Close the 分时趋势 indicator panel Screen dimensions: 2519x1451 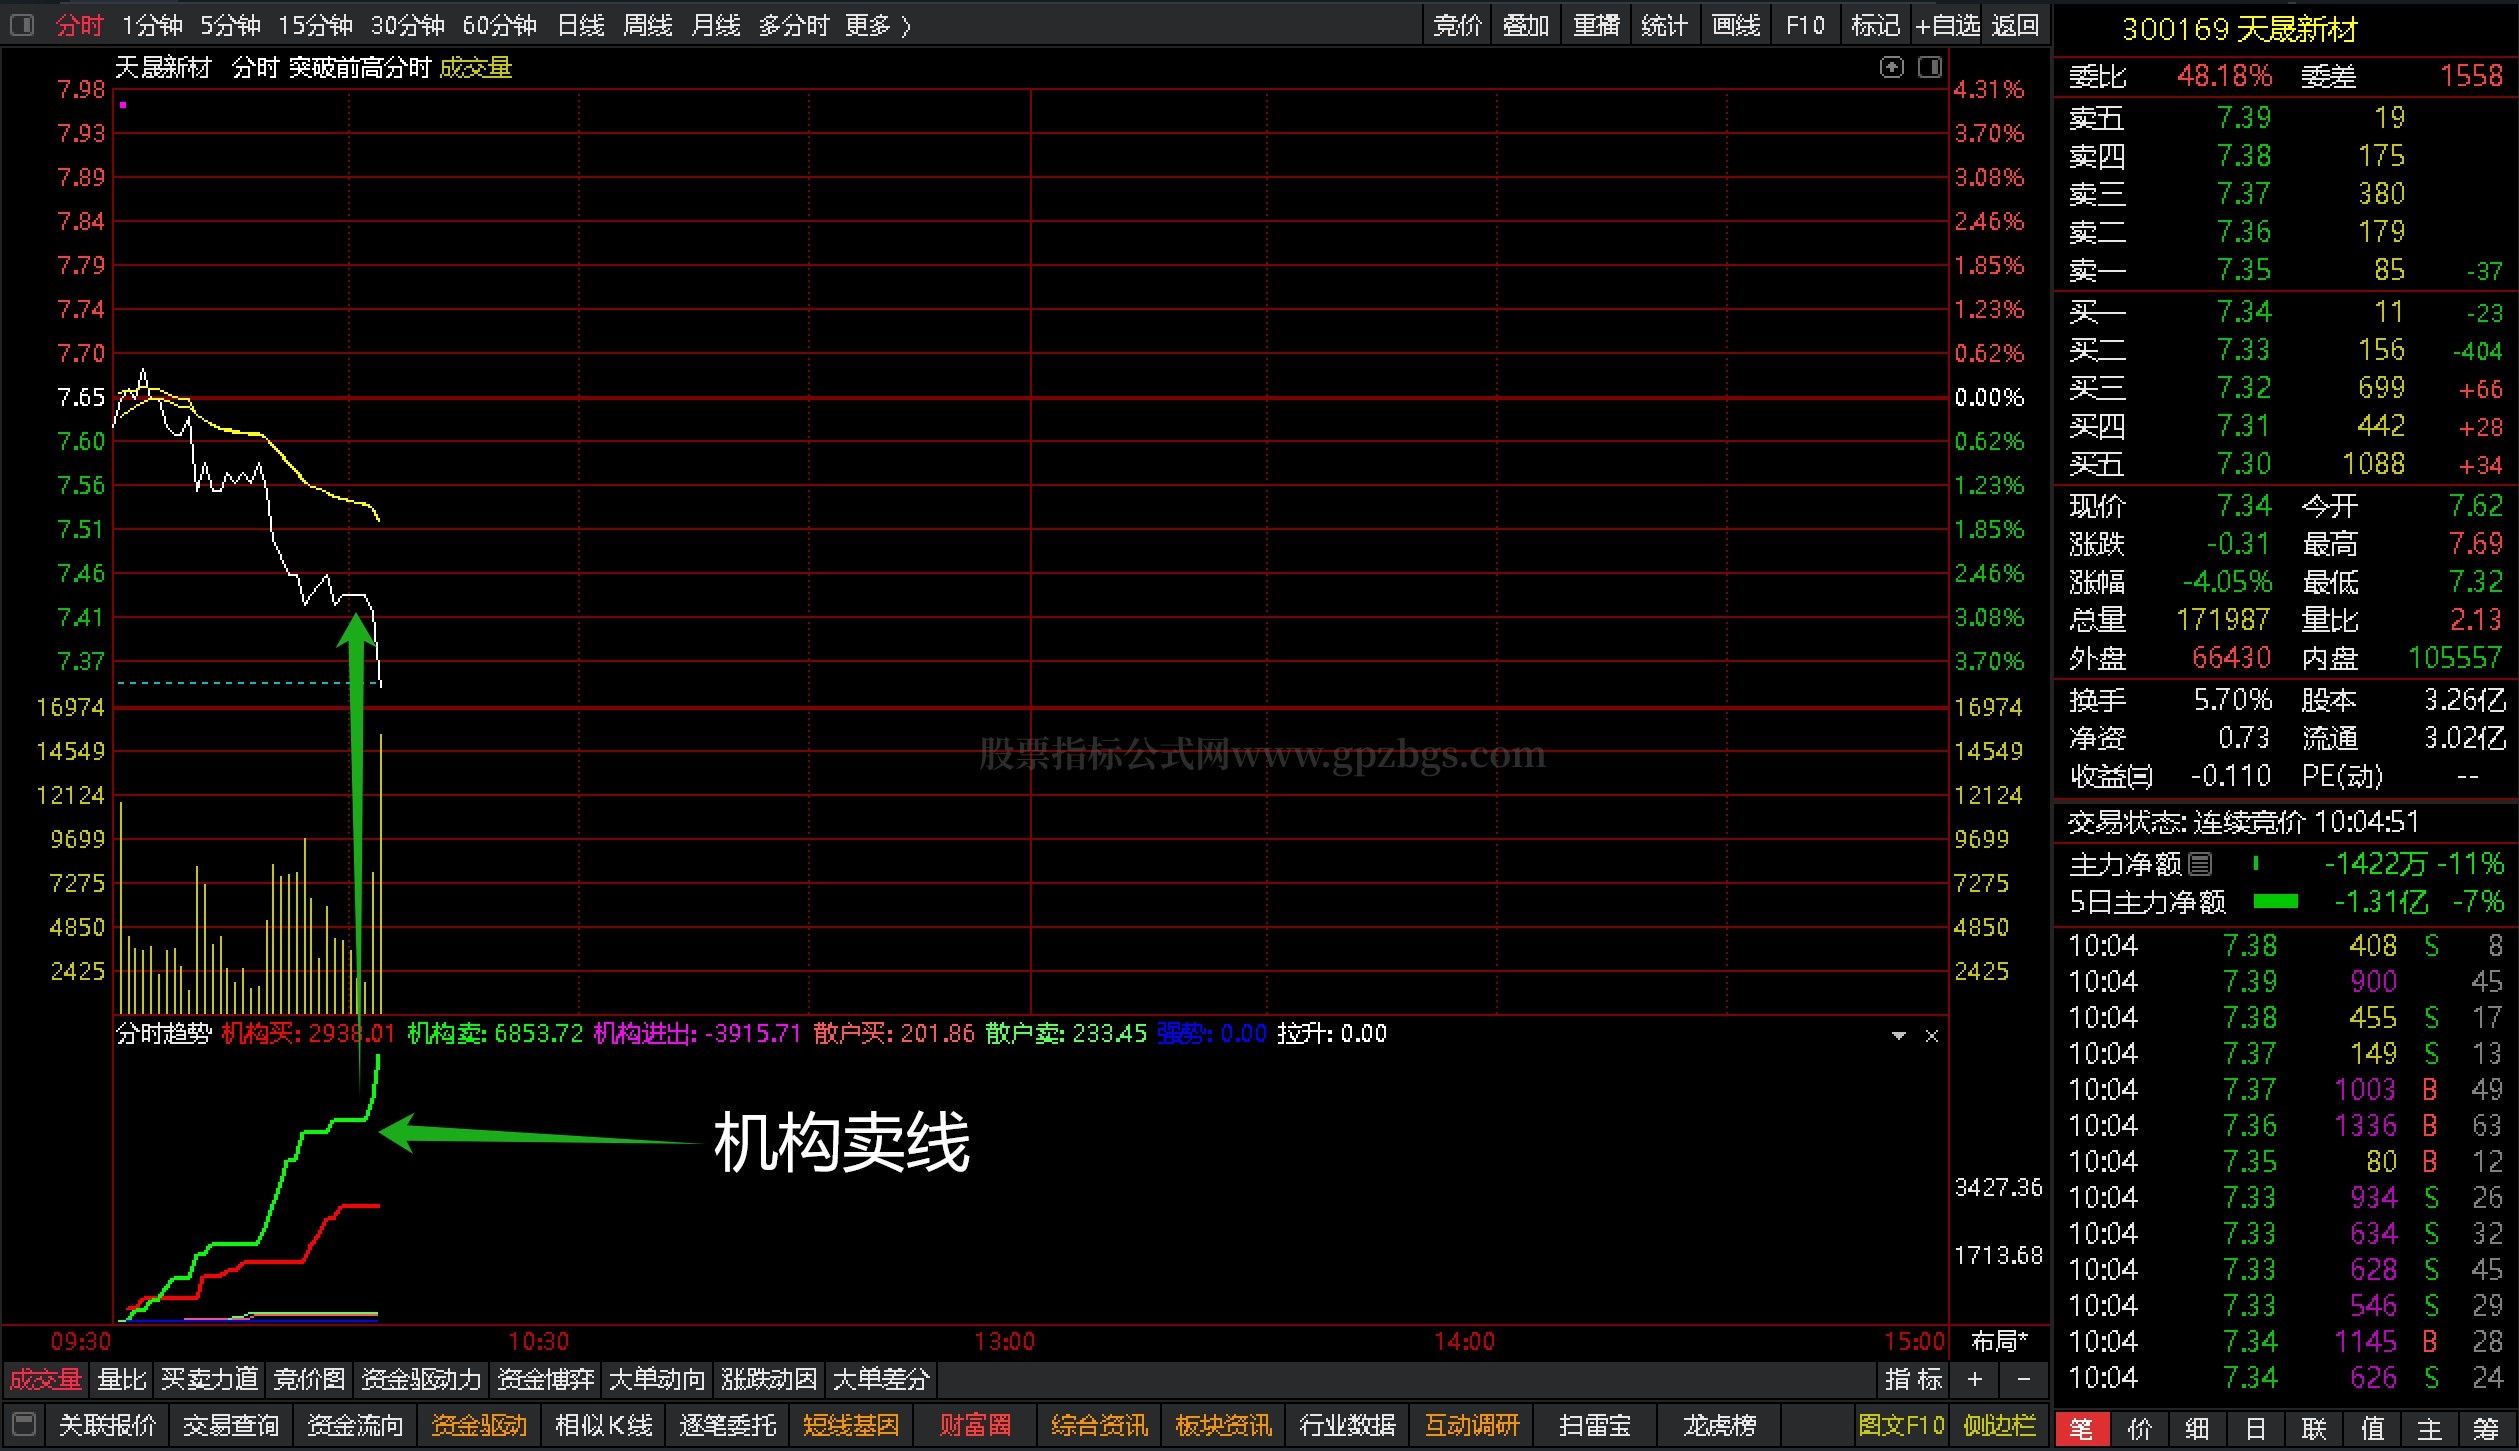click(1932, 1036)
